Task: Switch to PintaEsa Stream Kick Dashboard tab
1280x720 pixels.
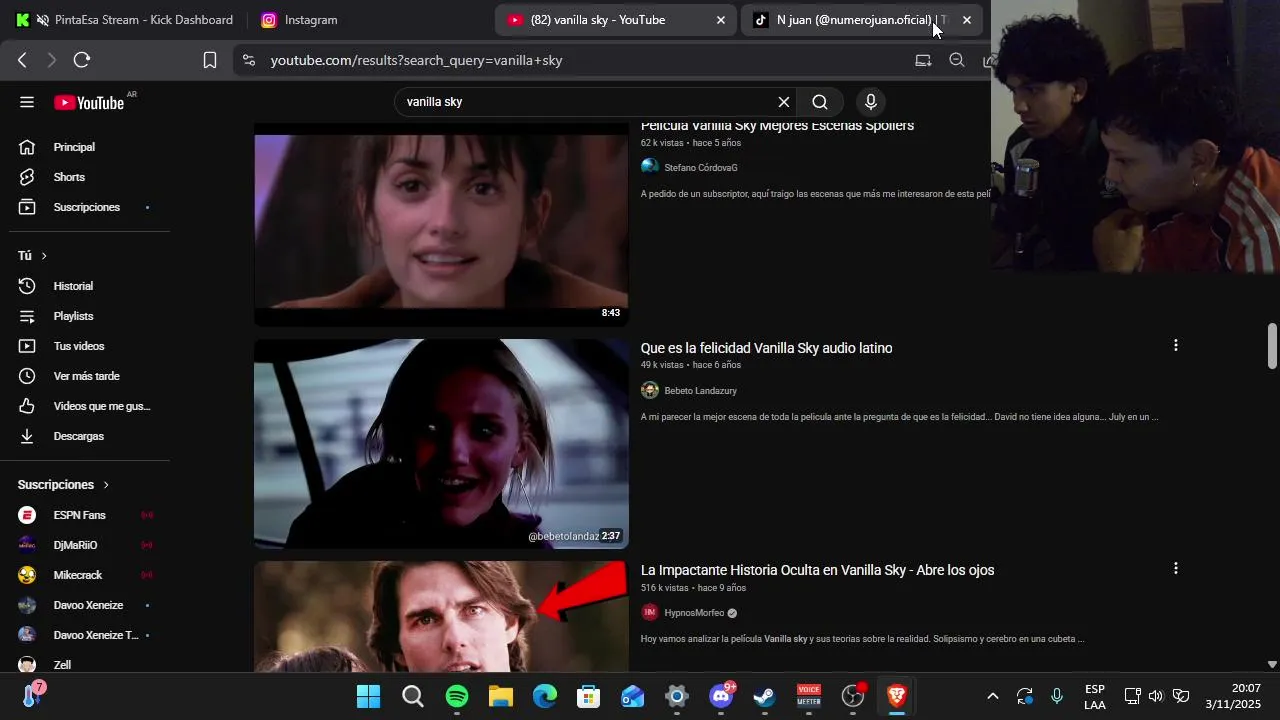Action: click(124, 20)
